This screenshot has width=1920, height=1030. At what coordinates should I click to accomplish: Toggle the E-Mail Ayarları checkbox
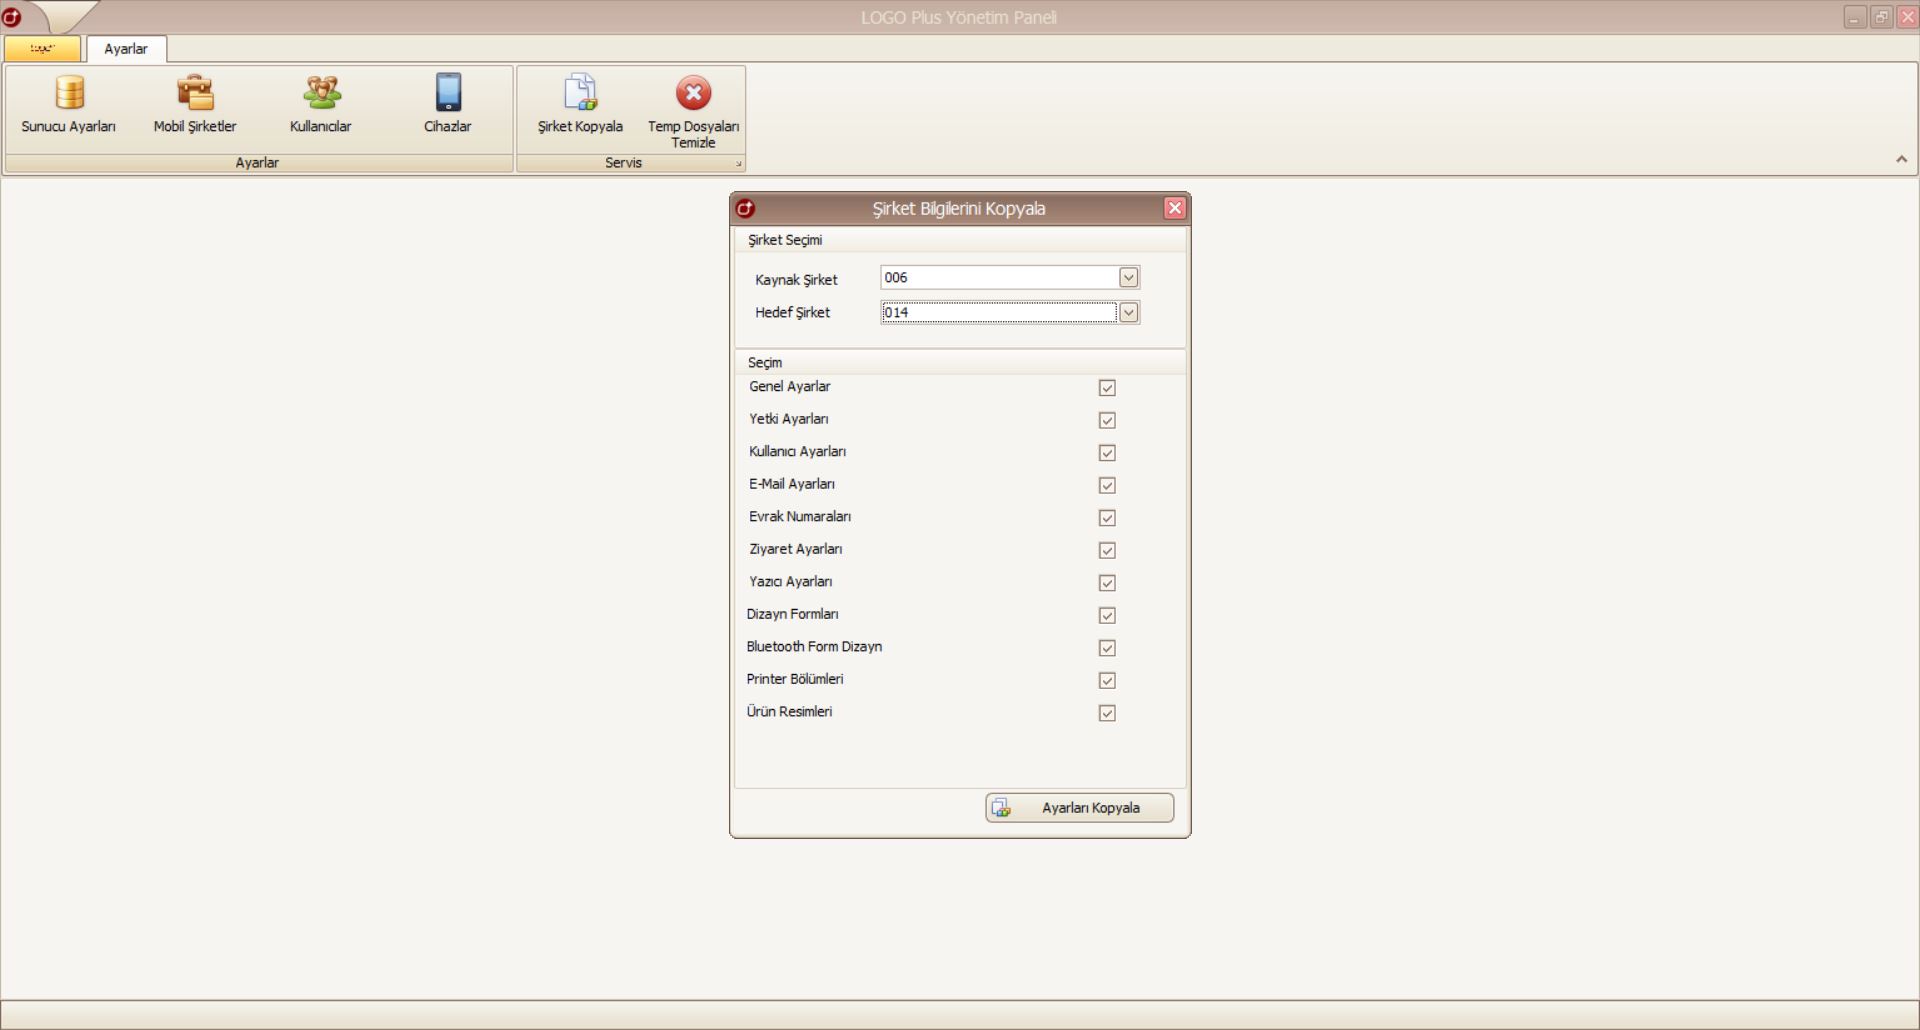click(1107, 485)
